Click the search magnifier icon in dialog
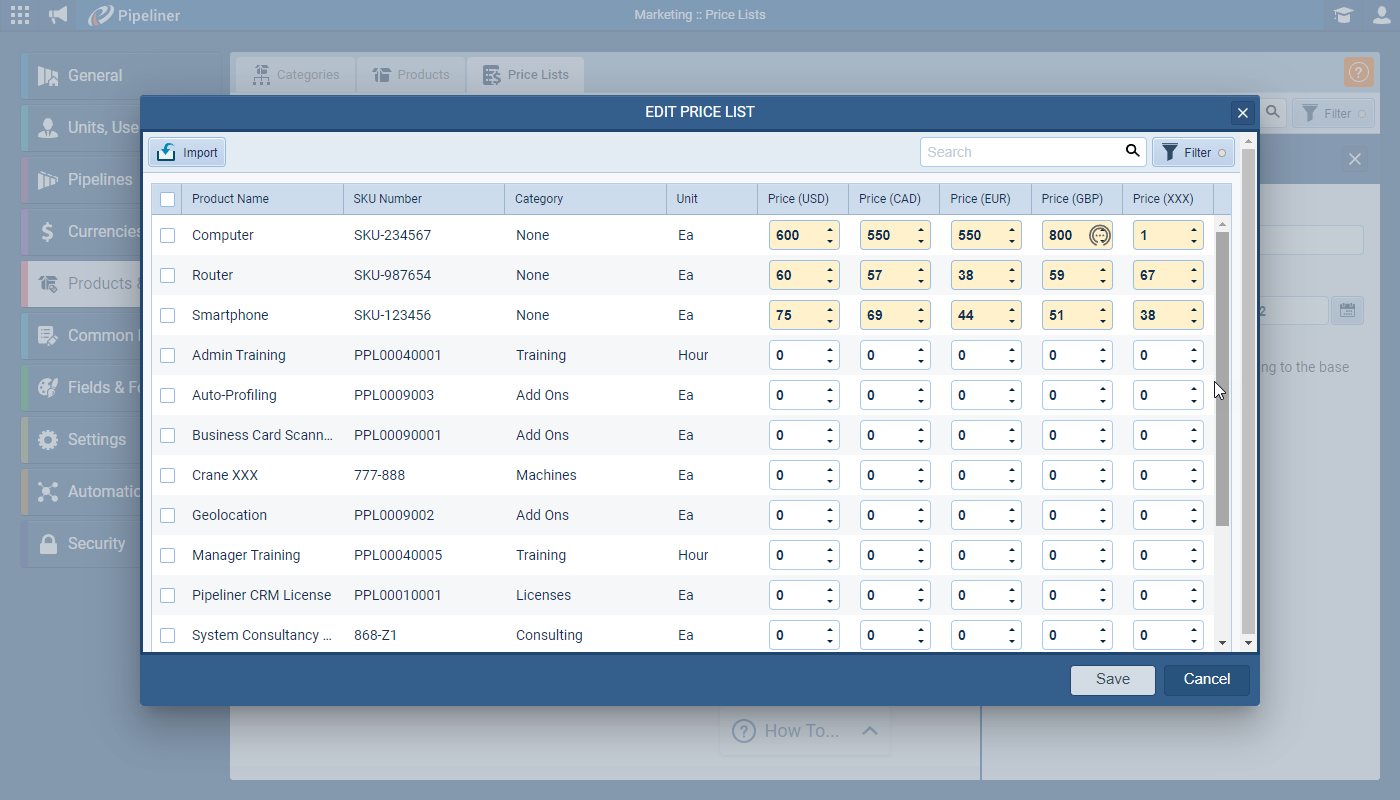Viewport: 1400px width, 800px height. tap(1132, 151)
